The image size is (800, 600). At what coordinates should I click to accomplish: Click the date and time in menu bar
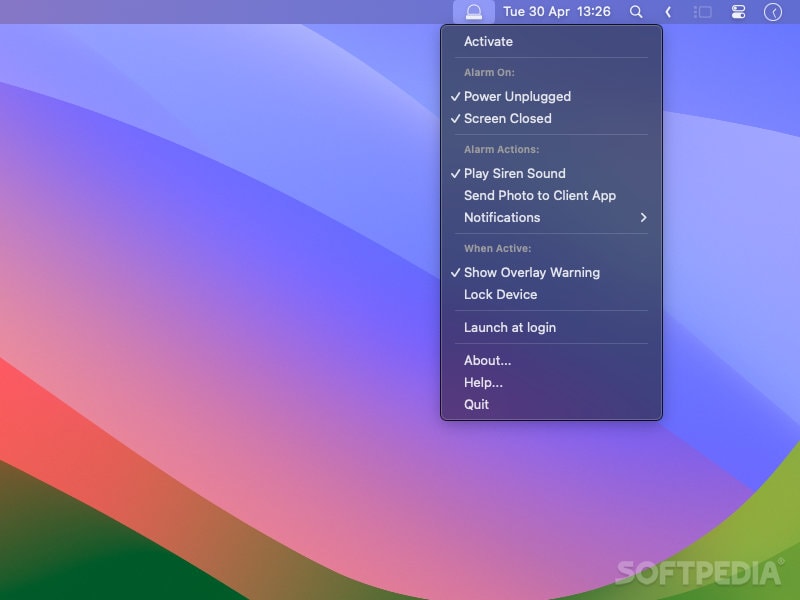tap(556, 12)
